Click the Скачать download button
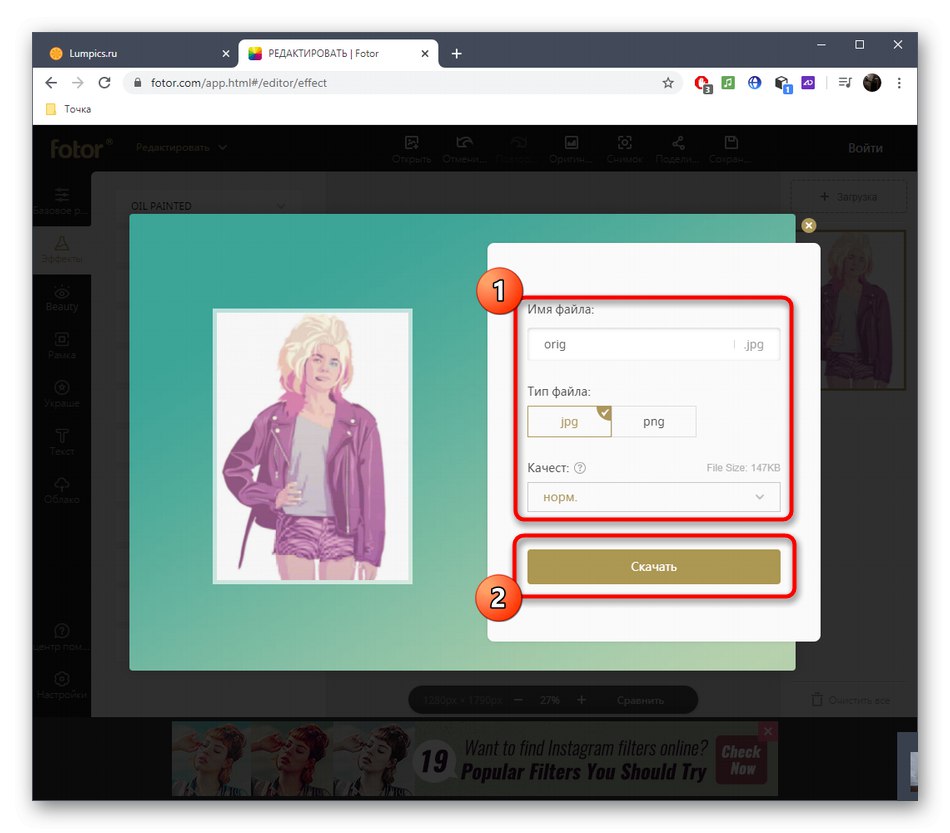This screenshot has width=950, height=833. point(653,566)
